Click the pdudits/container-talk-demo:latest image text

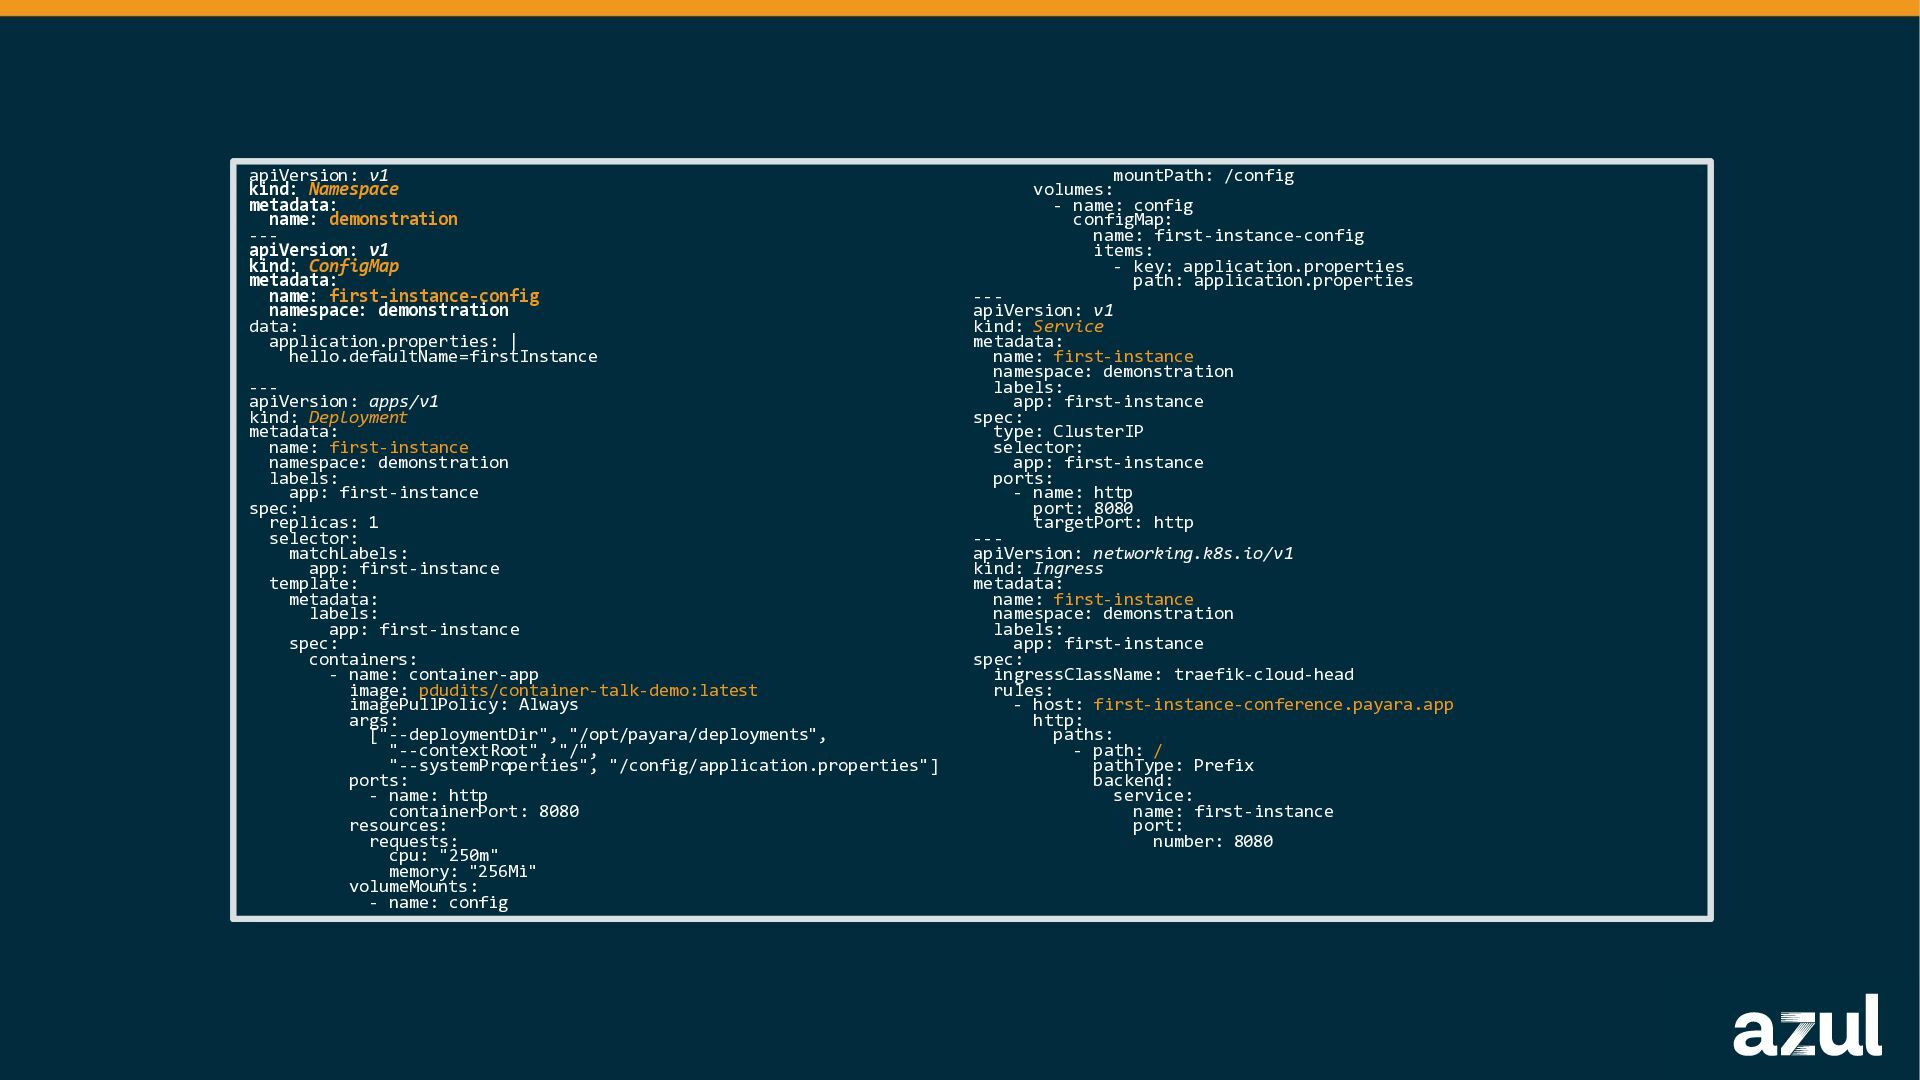(587, 690)
